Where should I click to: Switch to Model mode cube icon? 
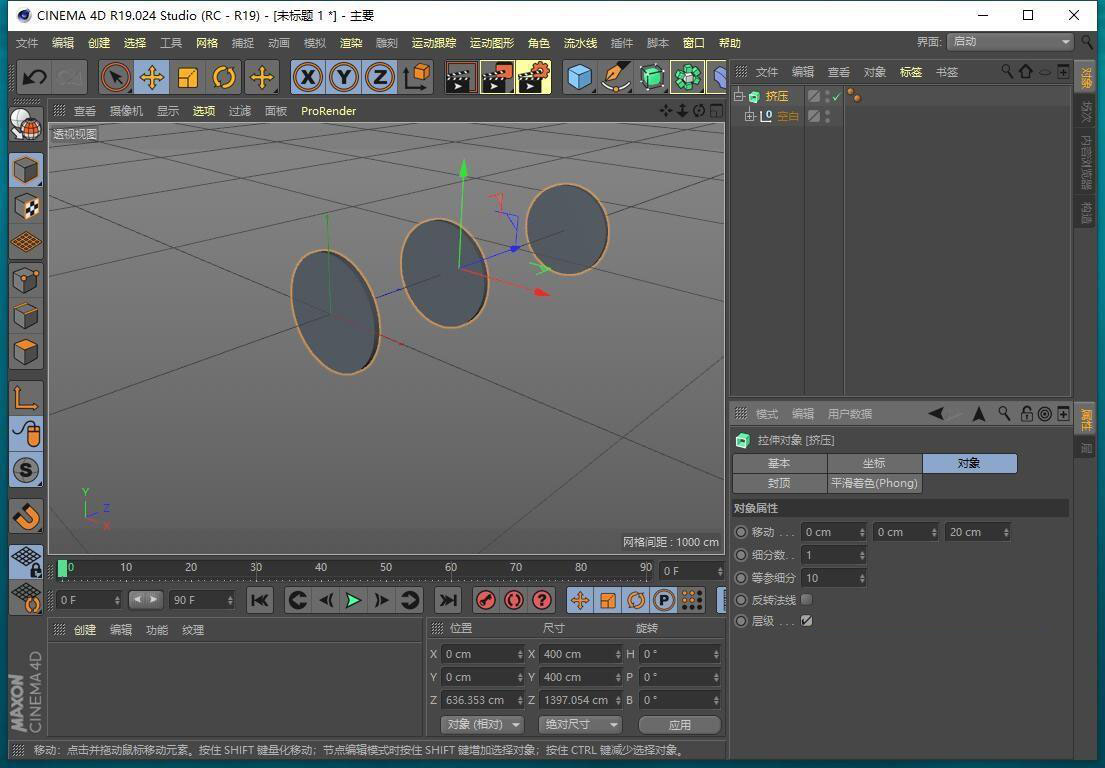[26, 171]
